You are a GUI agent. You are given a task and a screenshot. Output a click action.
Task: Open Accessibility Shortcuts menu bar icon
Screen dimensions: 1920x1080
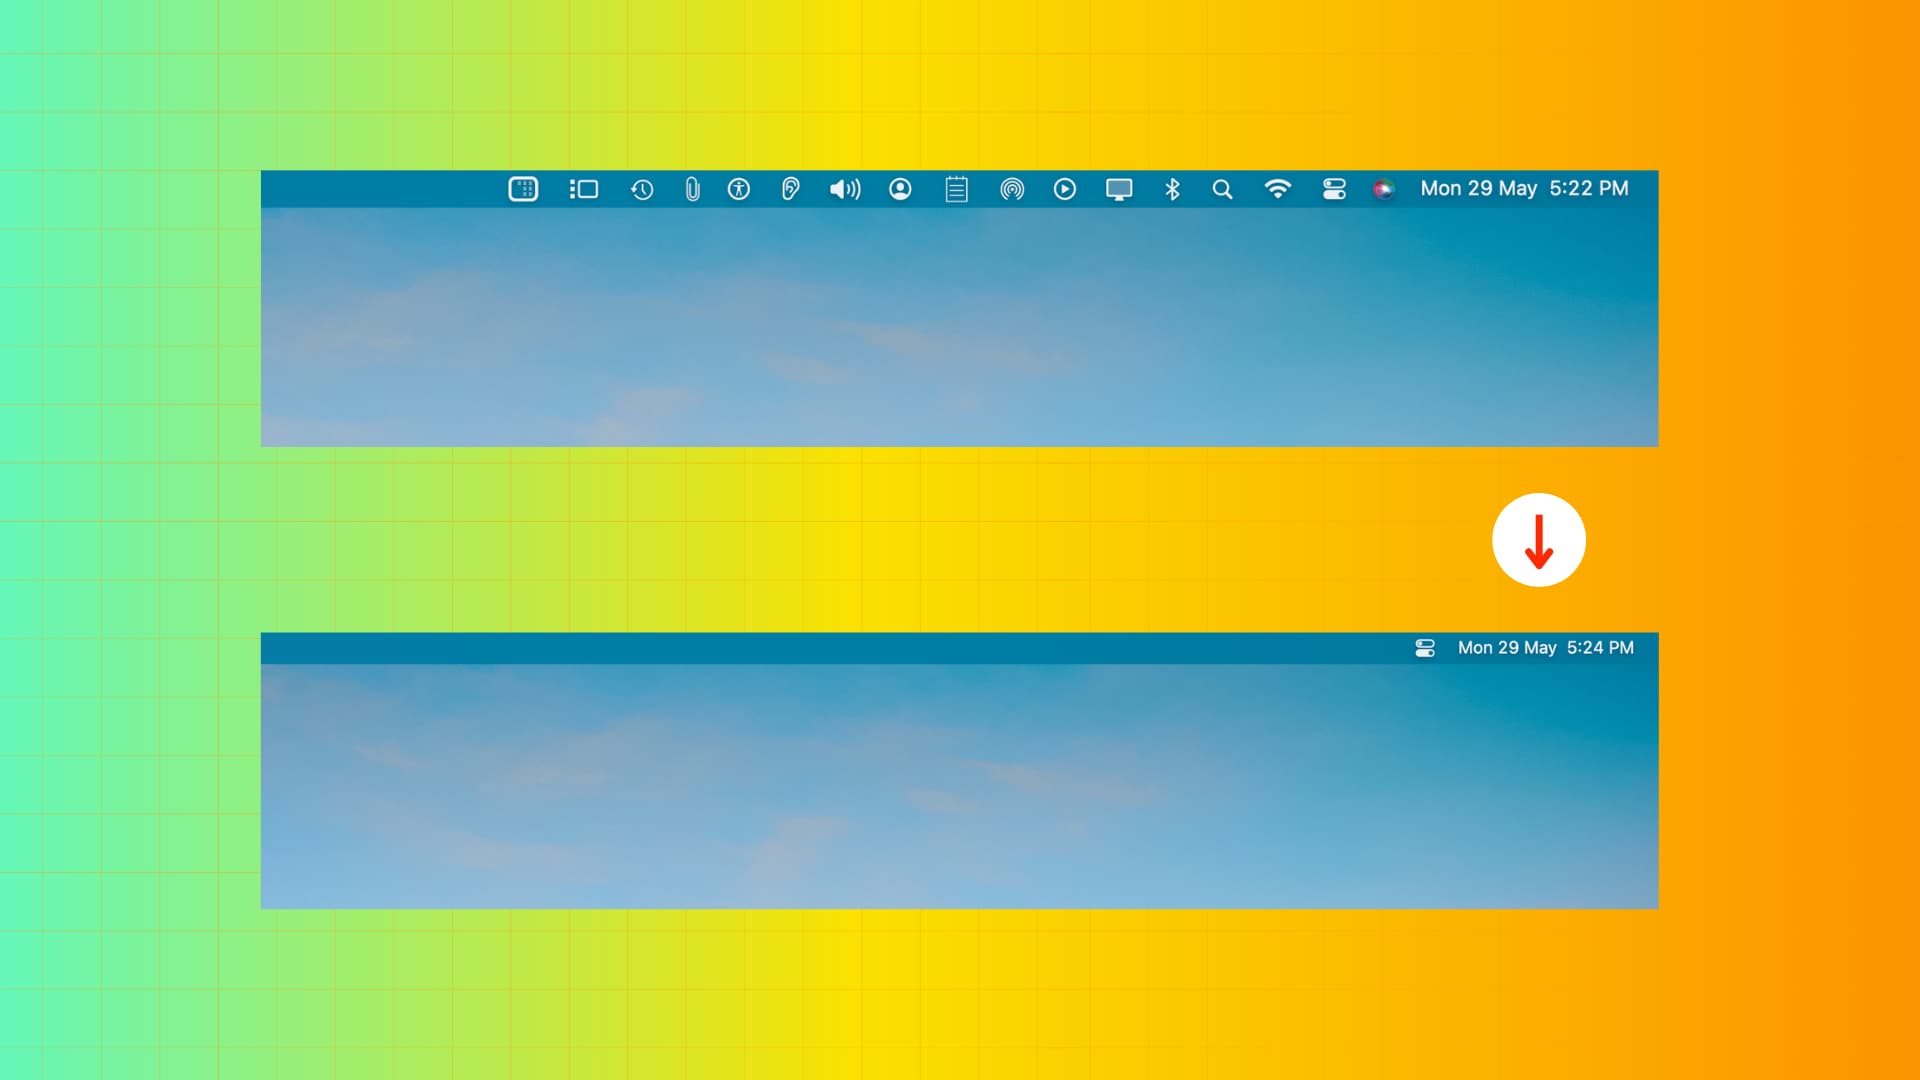pyautogui.click(x=739, y=189)
